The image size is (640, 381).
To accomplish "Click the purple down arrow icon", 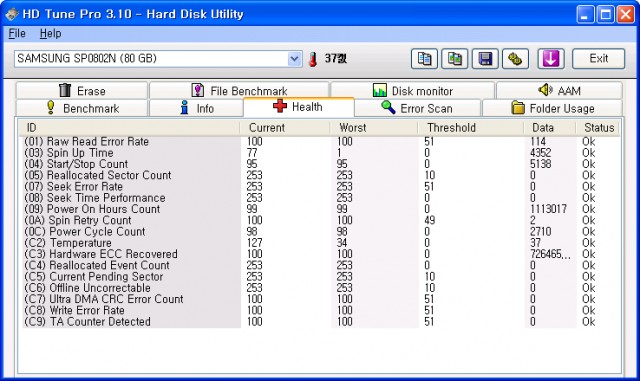I will [551, 59].
